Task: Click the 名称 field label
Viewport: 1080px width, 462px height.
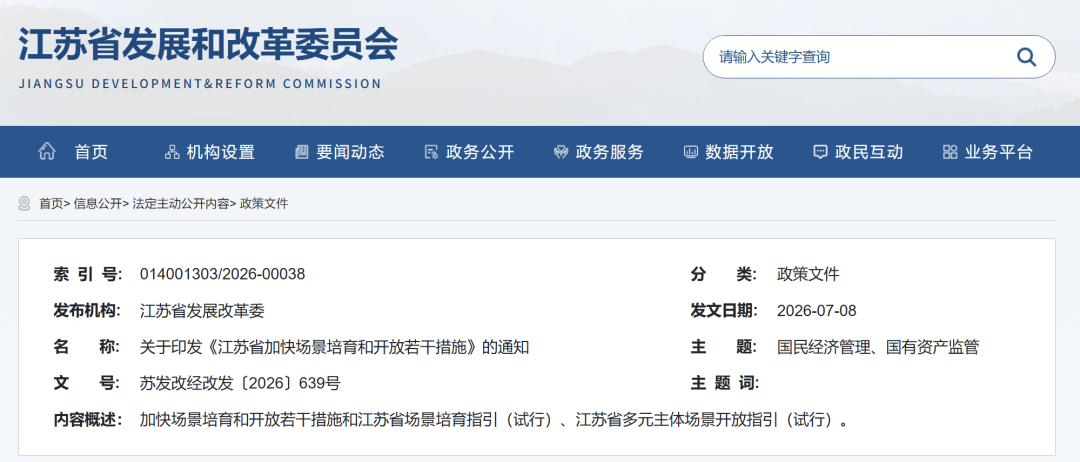Action: coord(87,347)
